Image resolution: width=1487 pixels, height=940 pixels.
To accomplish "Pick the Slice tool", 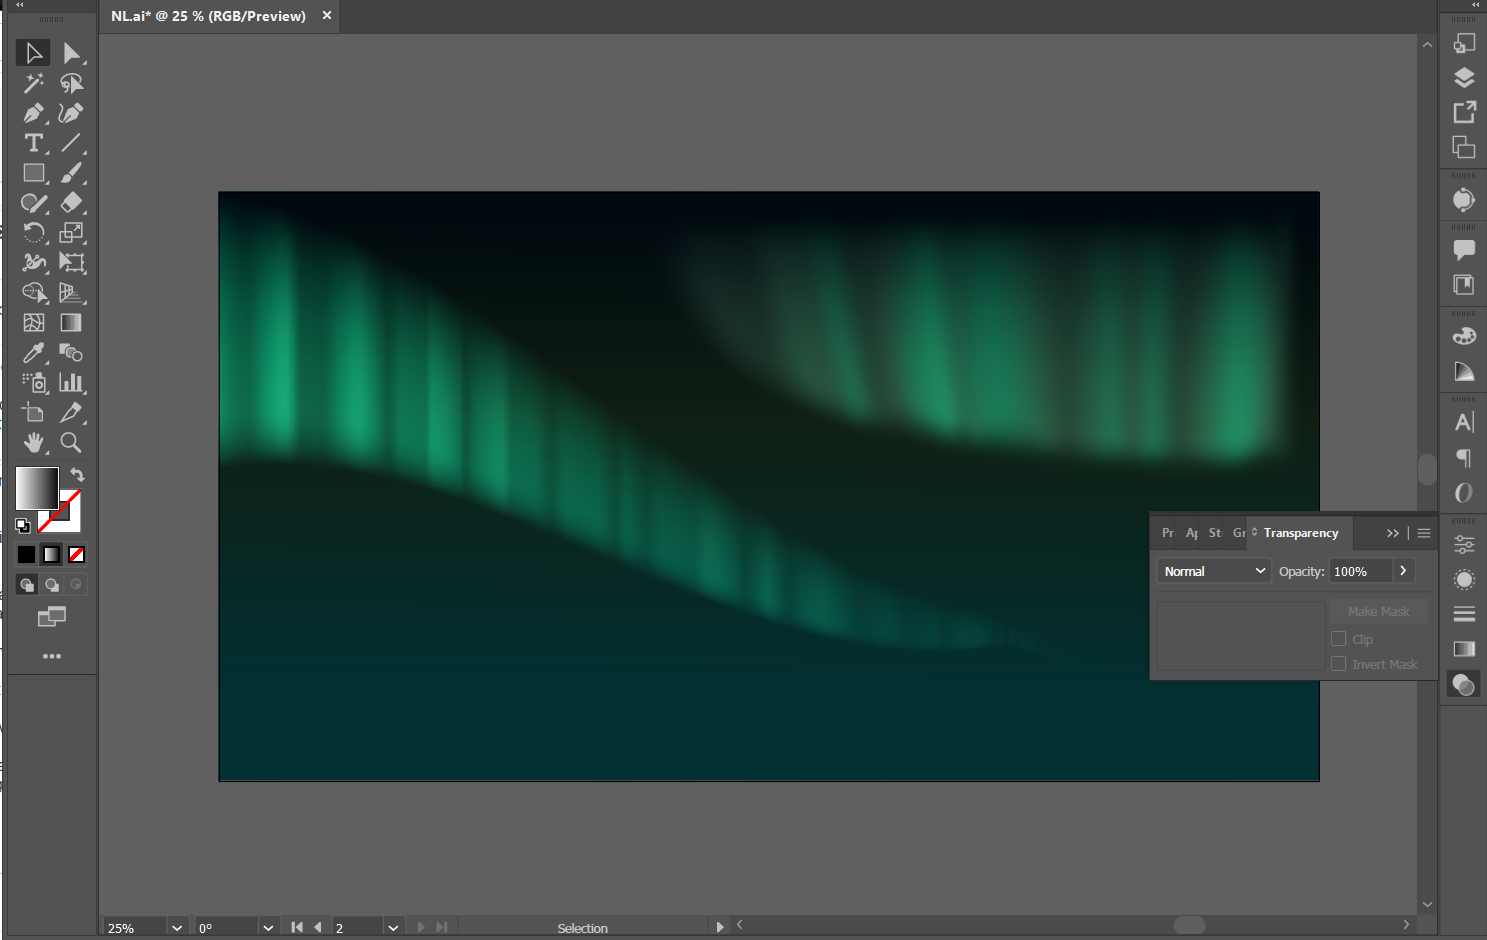I will click(71, 413).
